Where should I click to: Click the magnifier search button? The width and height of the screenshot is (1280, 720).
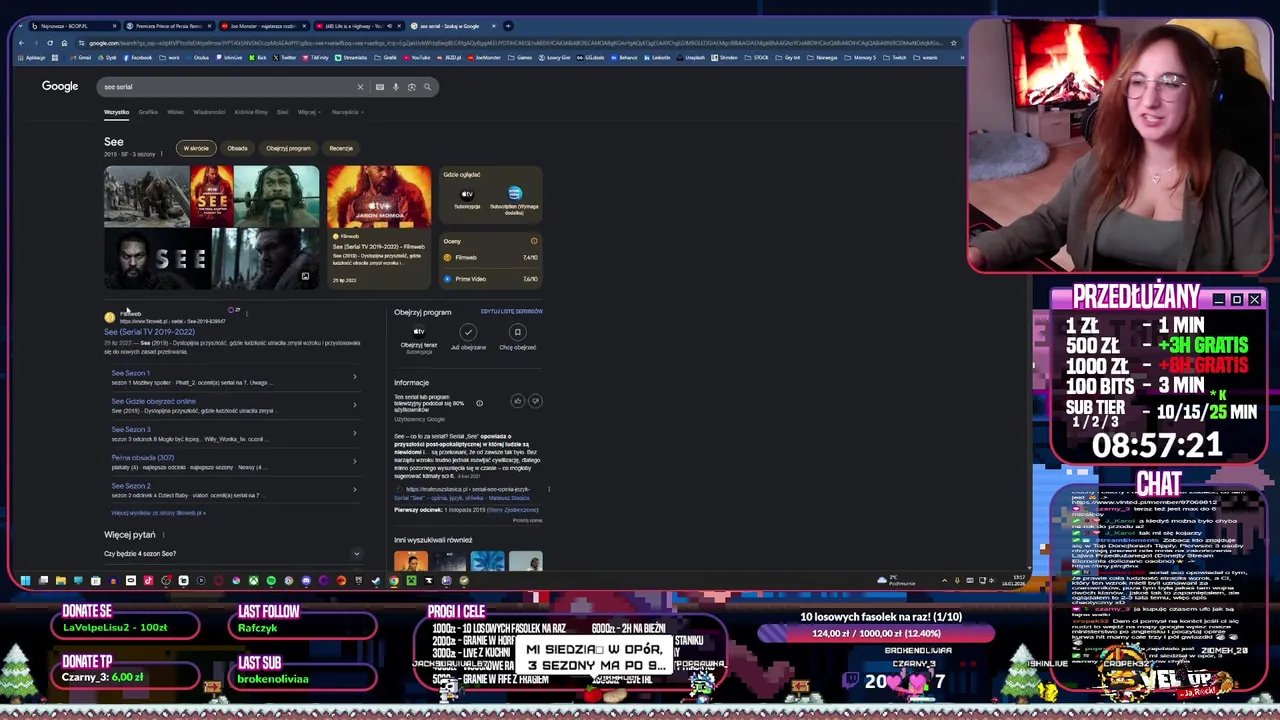click(x=427, y=87)
